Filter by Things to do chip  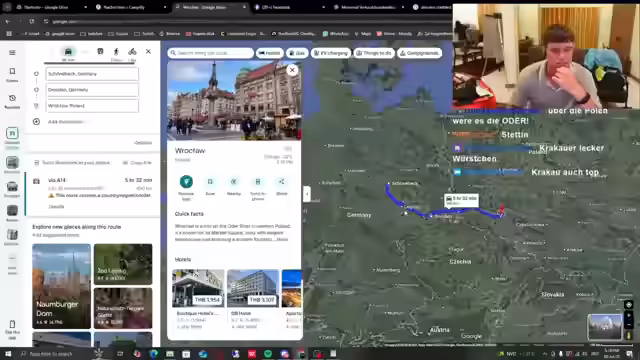374,53
